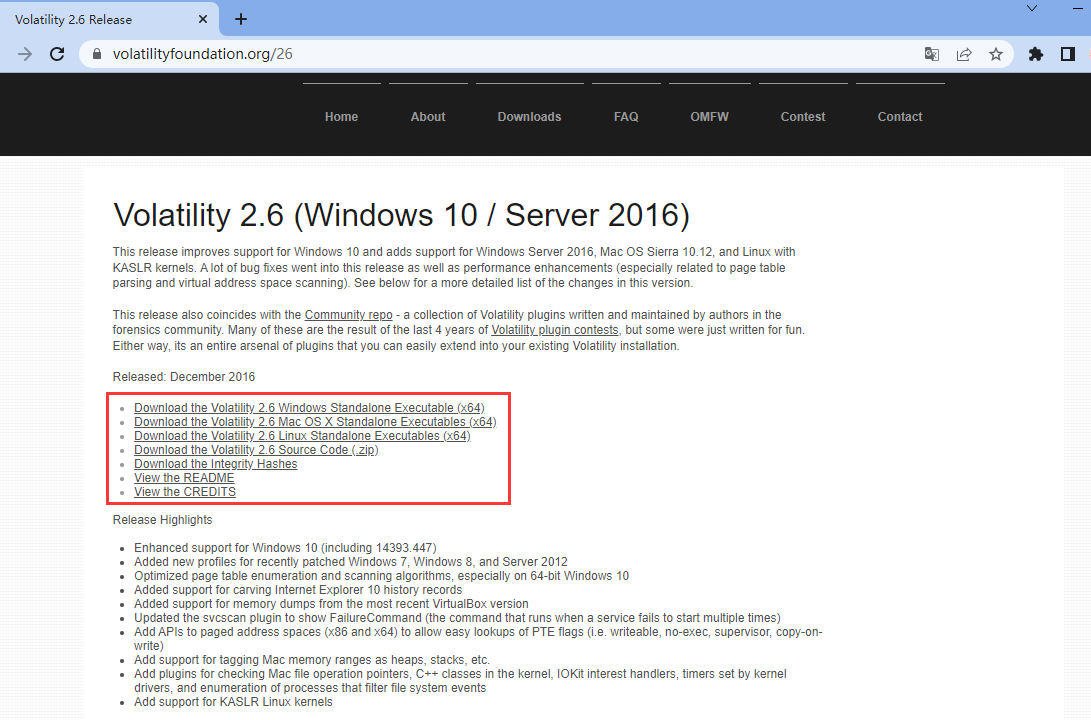
Task: Open the extensions puzzle icon
Action: [x=1035, y=54]
